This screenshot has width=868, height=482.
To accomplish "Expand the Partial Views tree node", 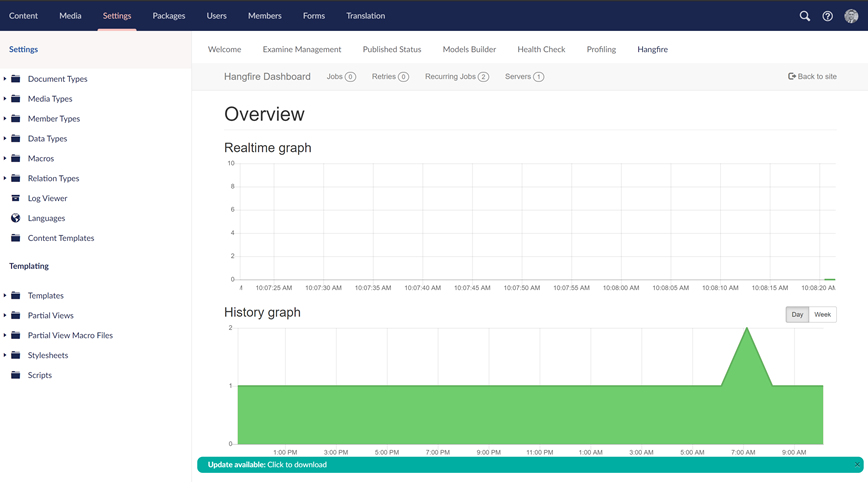I will (5, 315).
